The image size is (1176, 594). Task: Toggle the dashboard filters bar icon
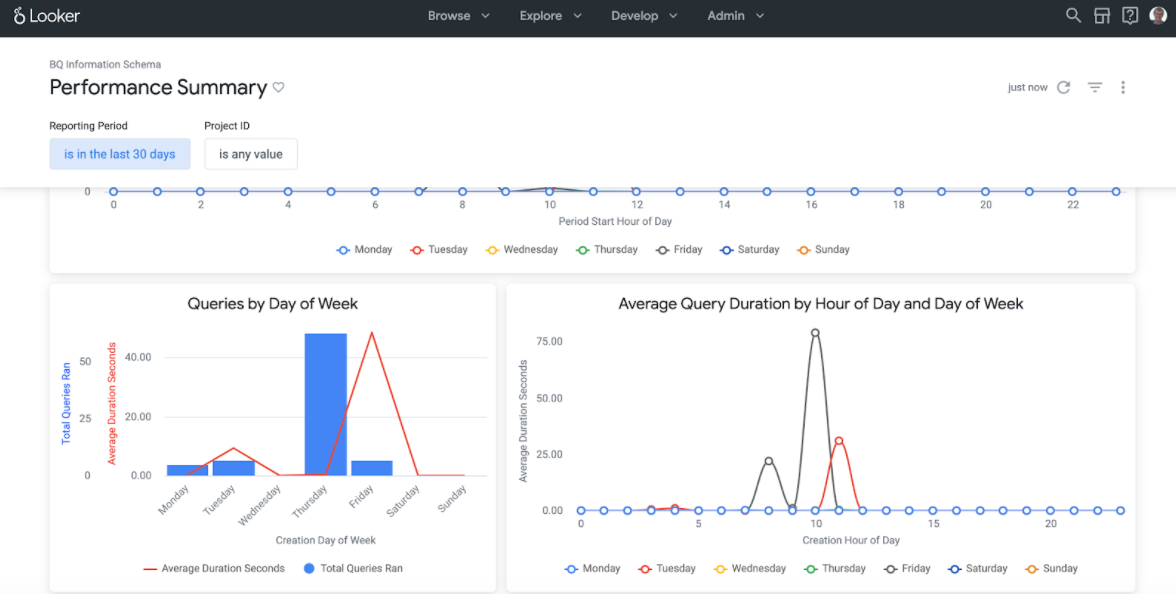1095,88
